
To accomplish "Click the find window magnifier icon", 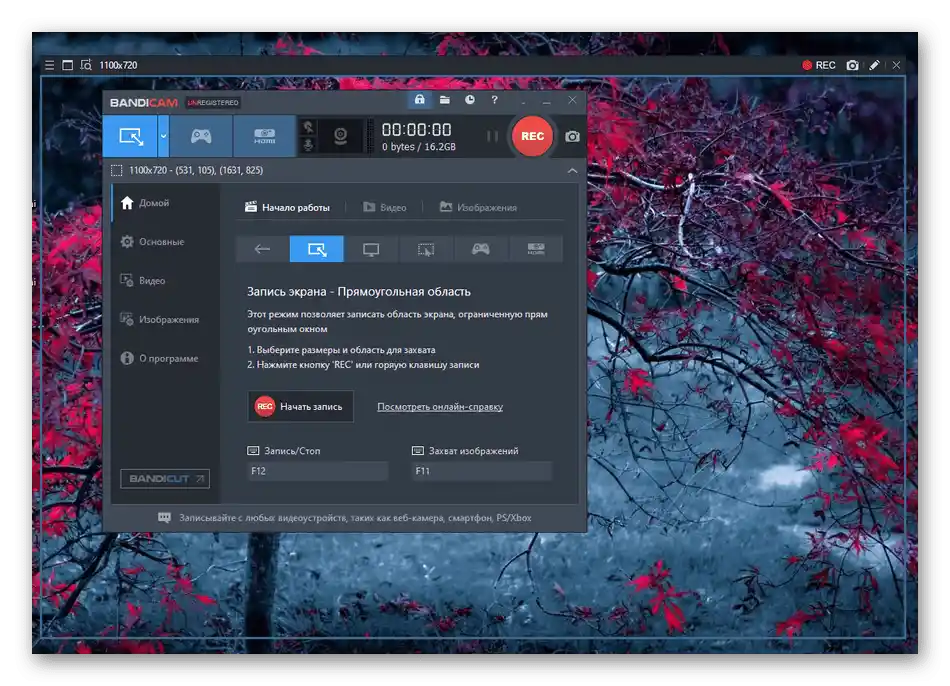I will pyautogui.click(x=86, y=65).
